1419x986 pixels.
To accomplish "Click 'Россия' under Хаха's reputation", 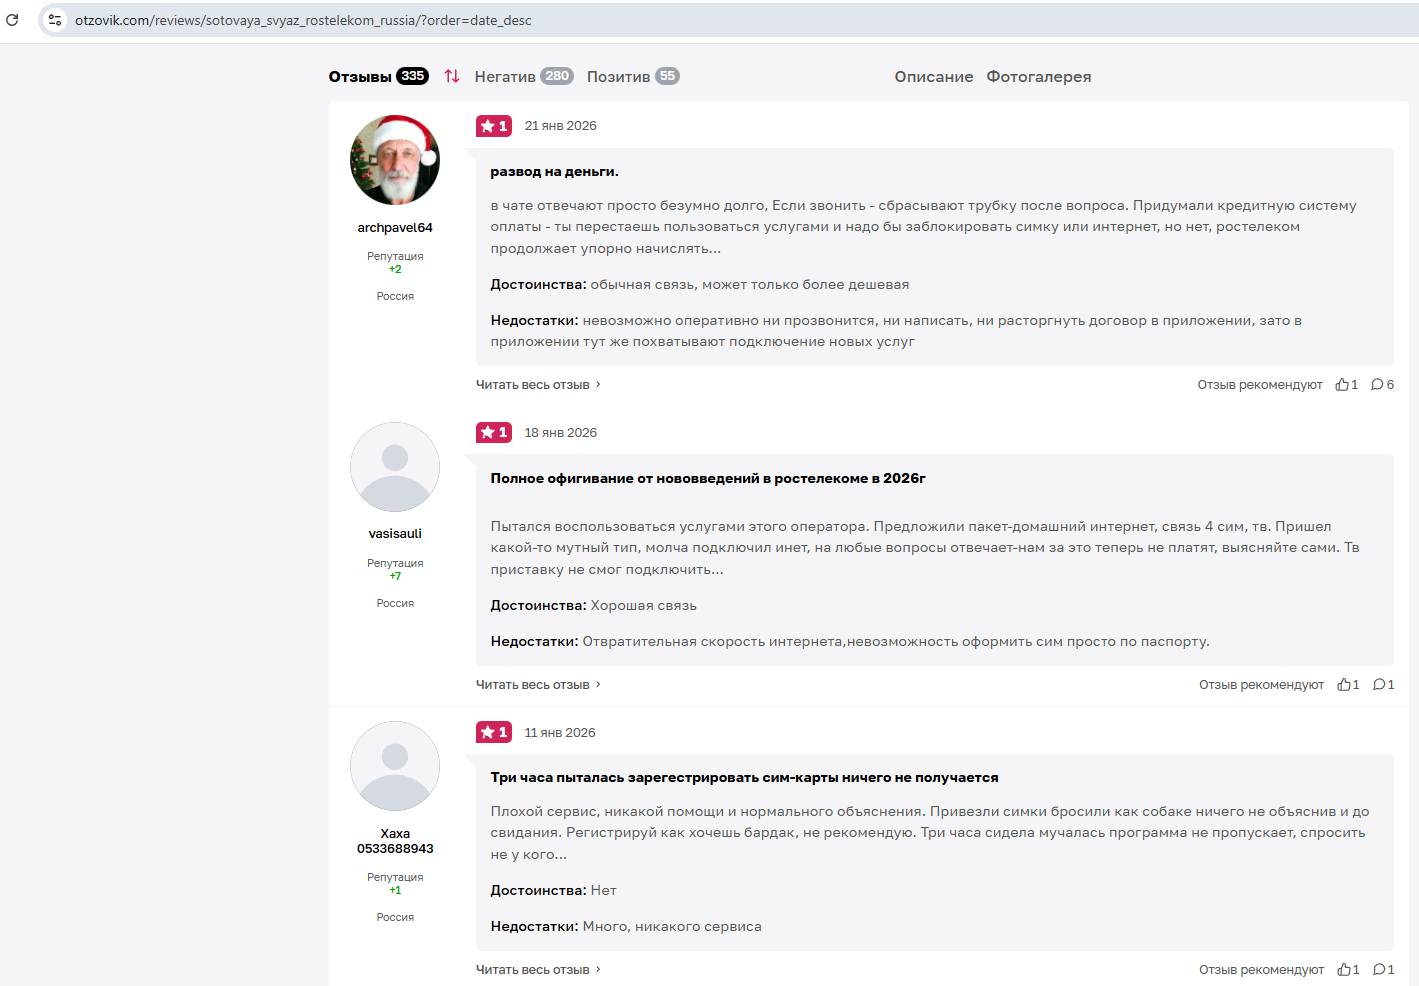I will click(x=395, y=917).
